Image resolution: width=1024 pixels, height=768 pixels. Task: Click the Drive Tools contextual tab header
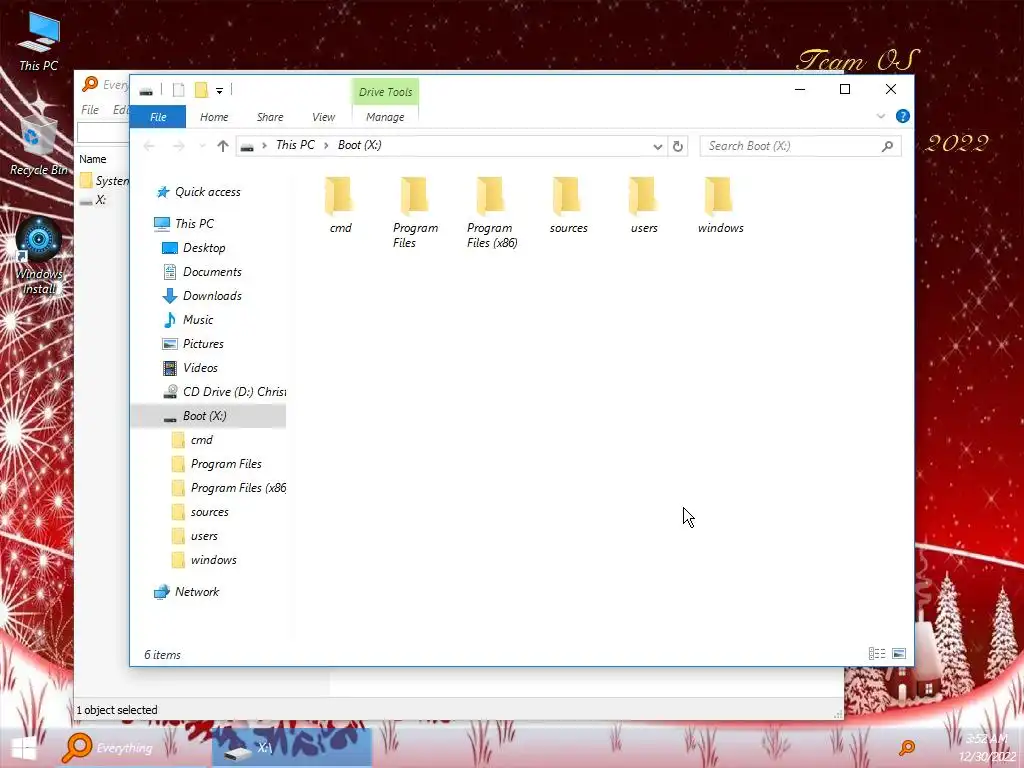[x=385, y=91]
